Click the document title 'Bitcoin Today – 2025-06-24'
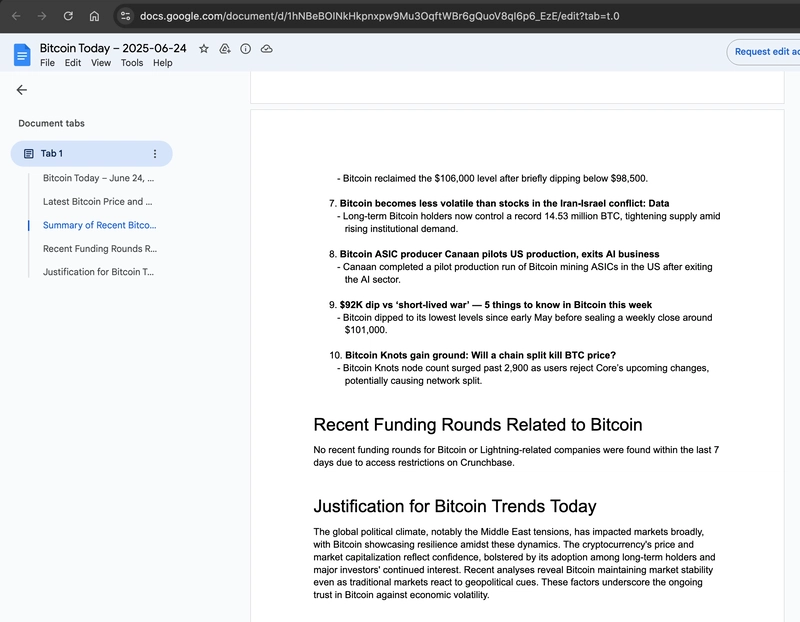 tap(113, 48)
